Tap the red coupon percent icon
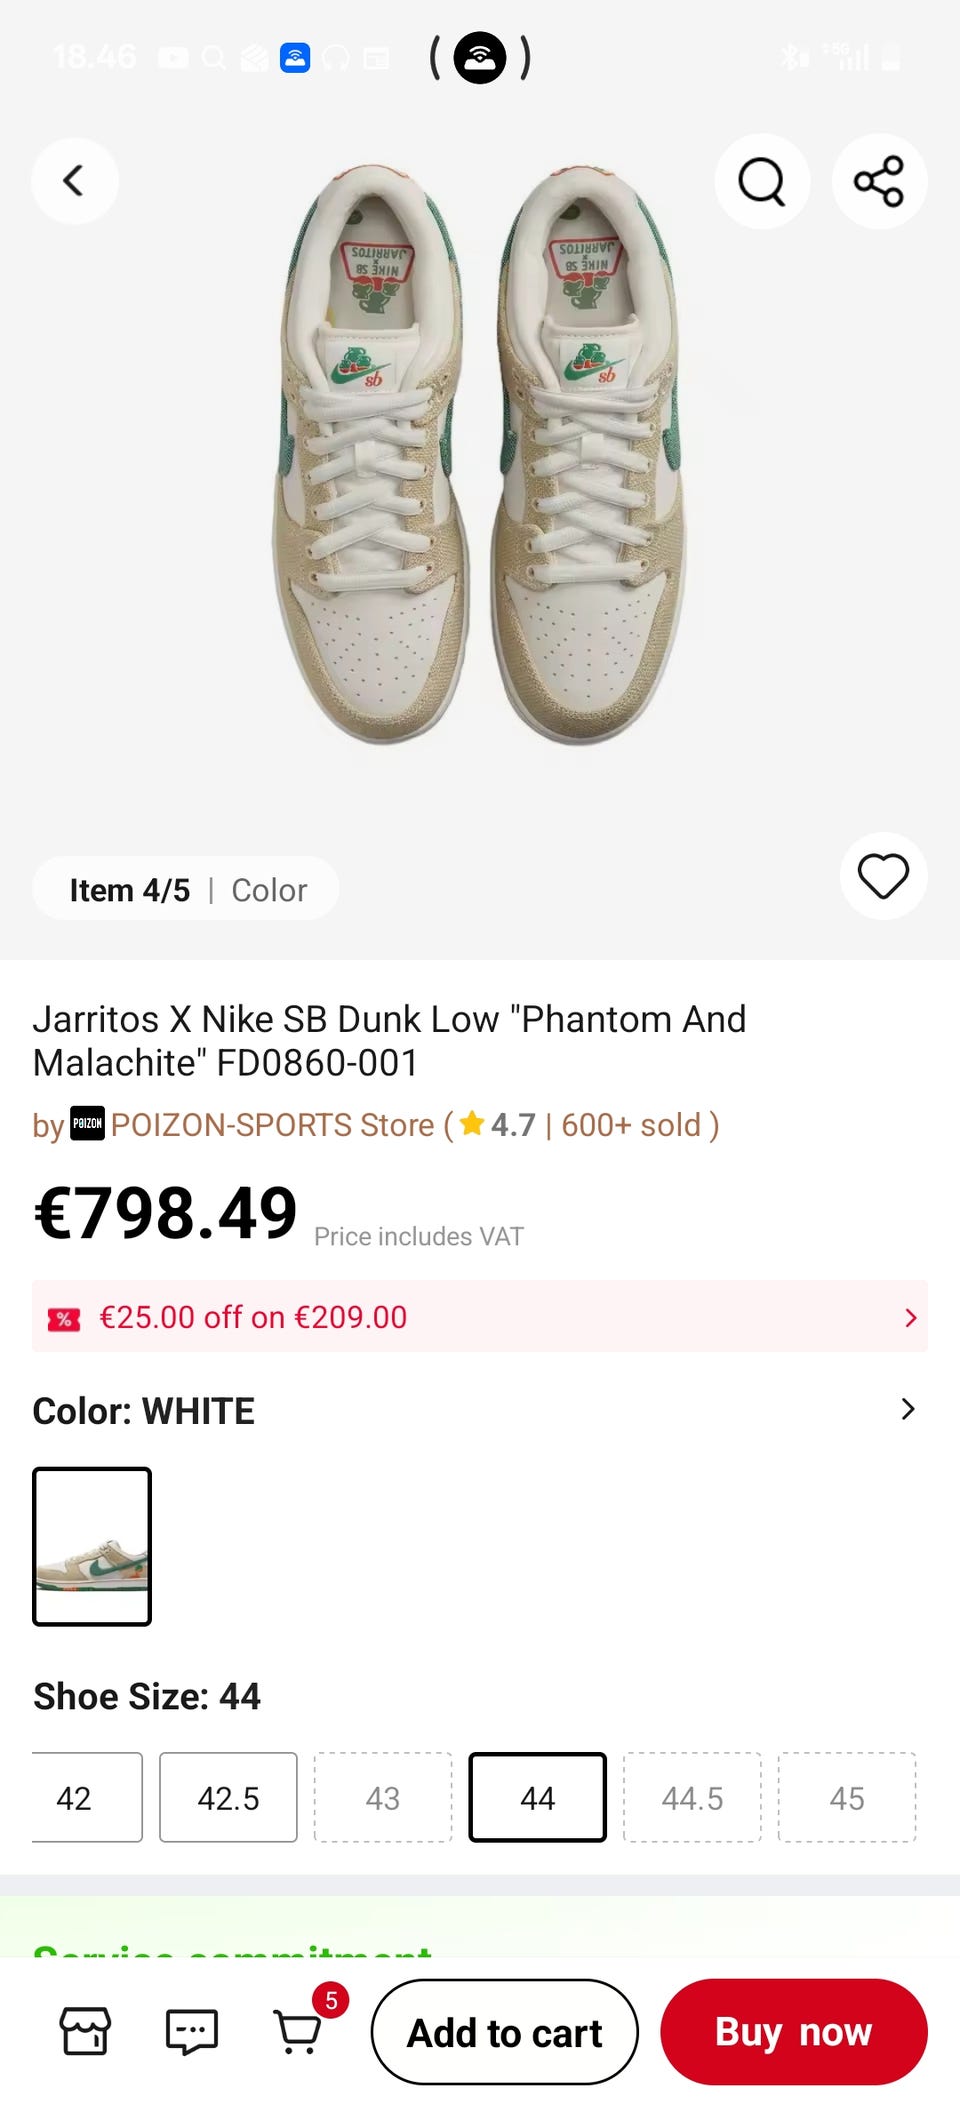 [64, 1318]
